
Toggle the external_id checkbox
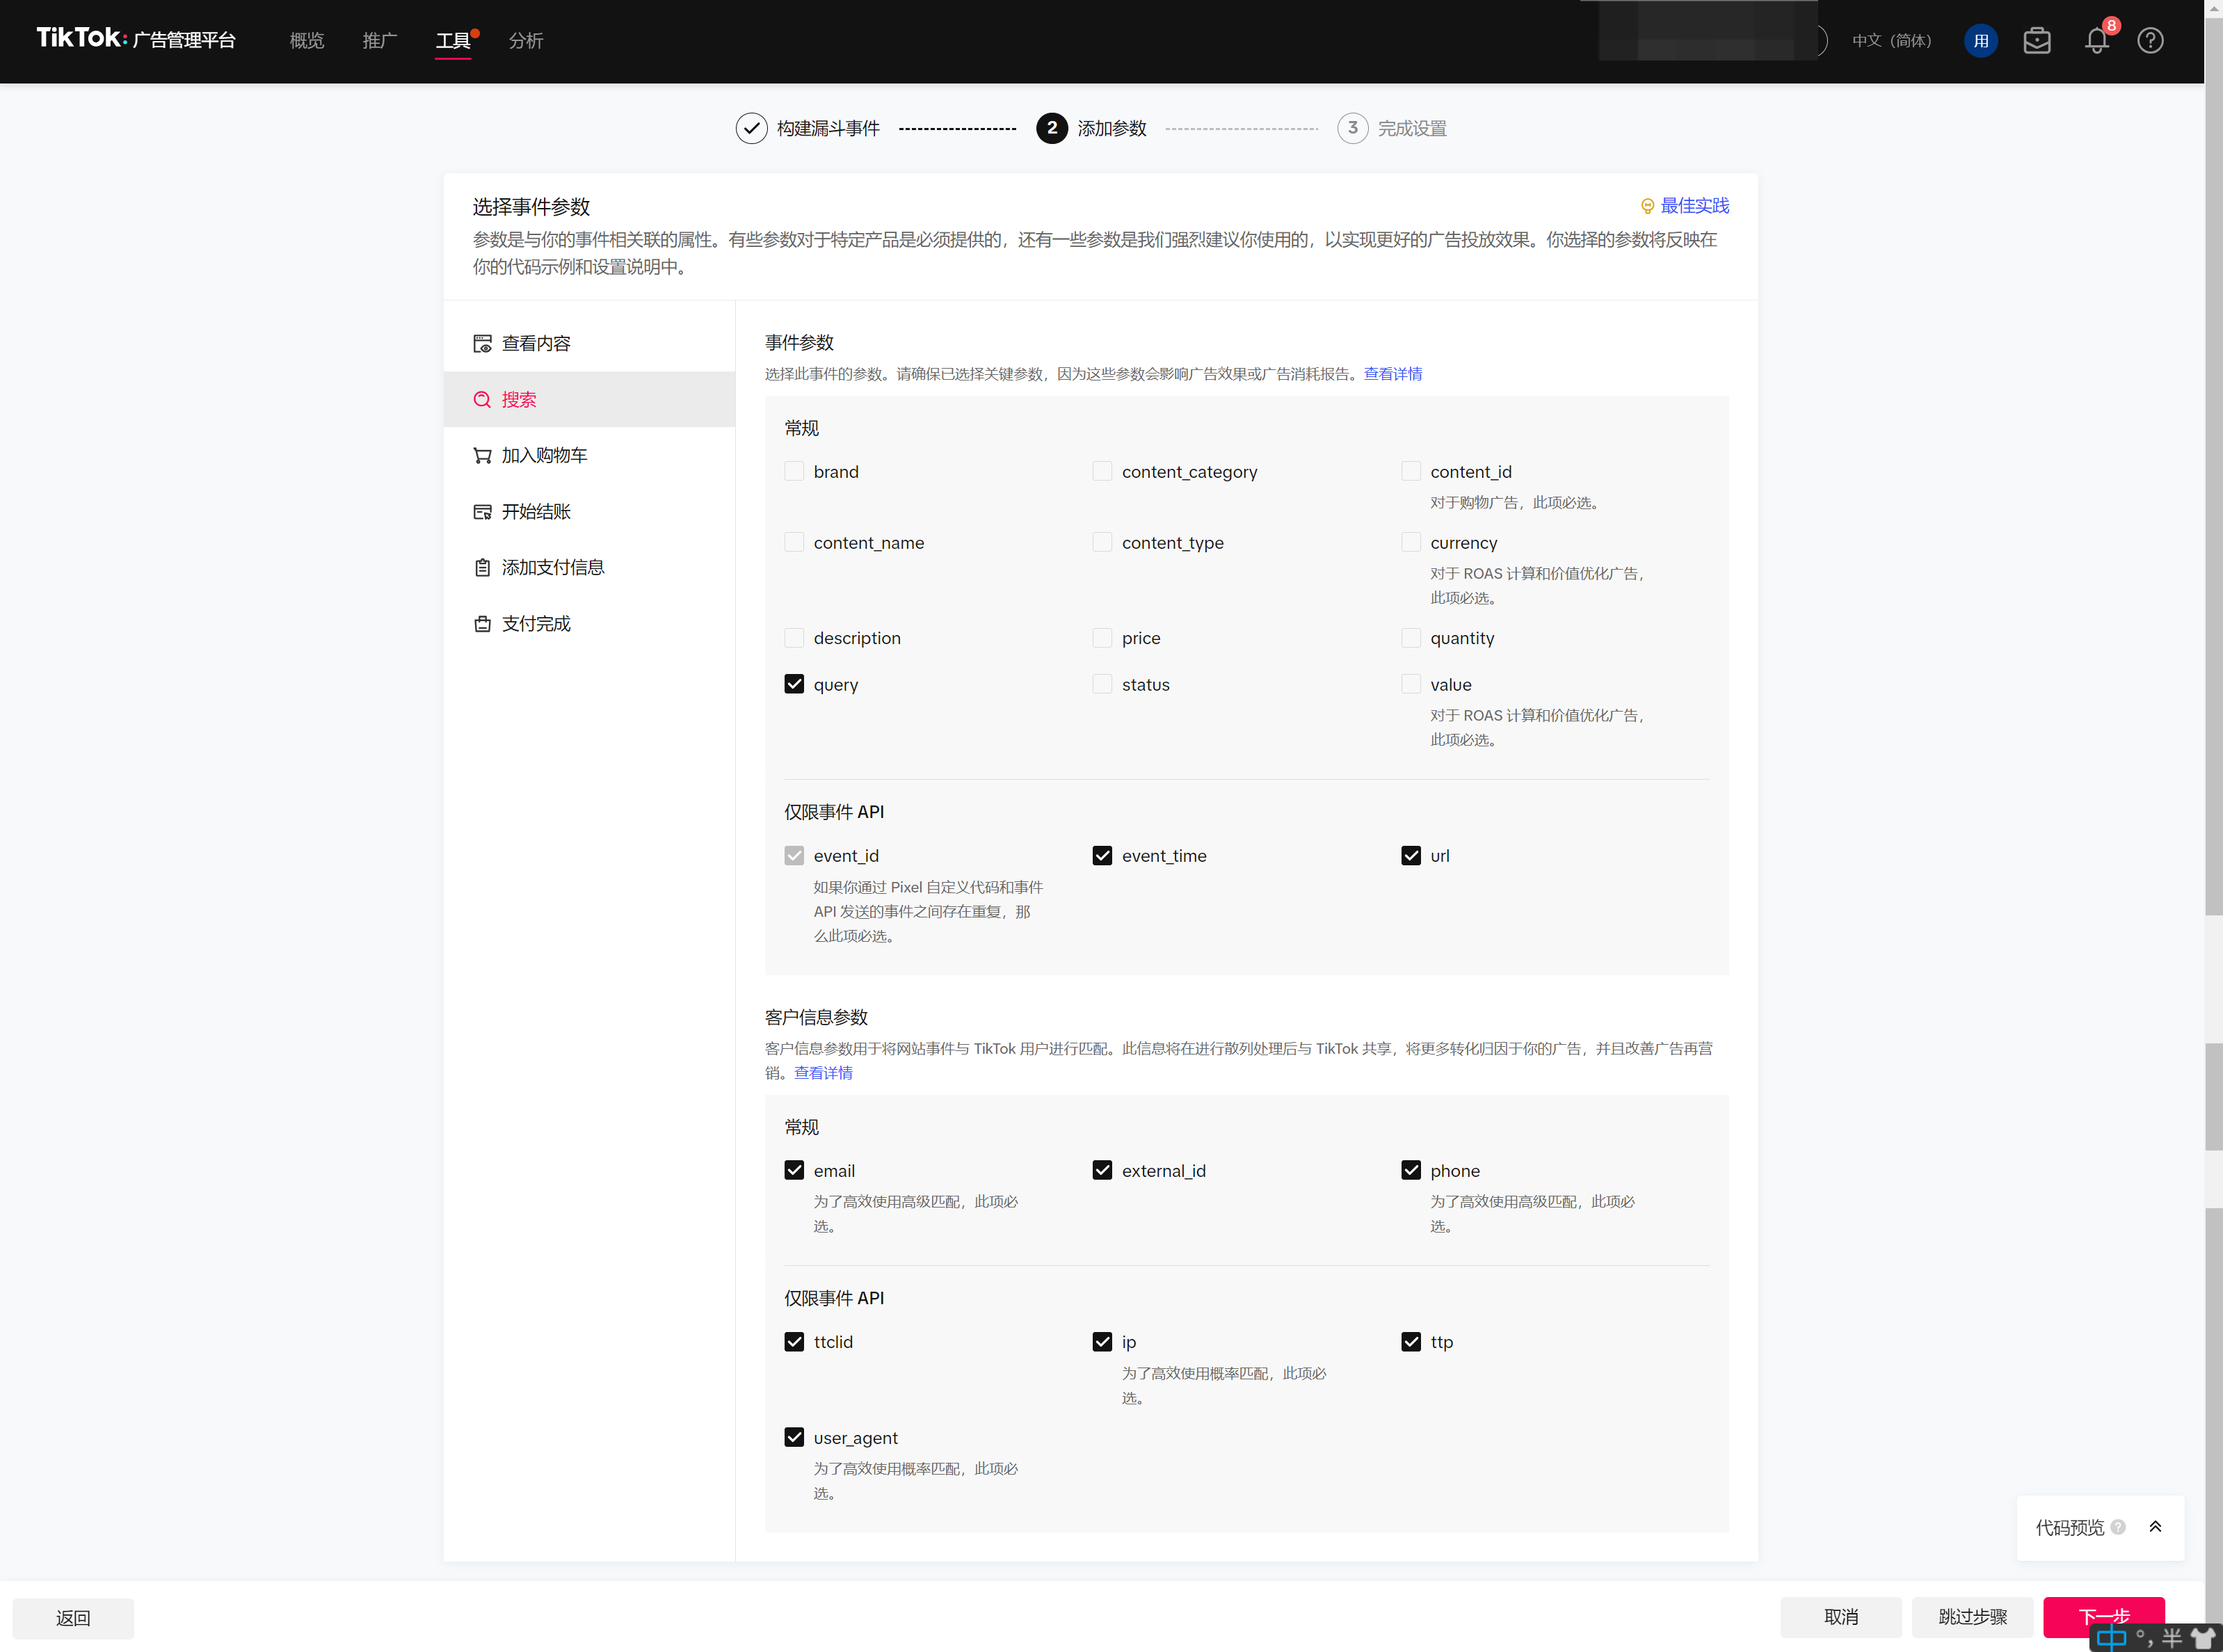[x=1102, y=1170]
